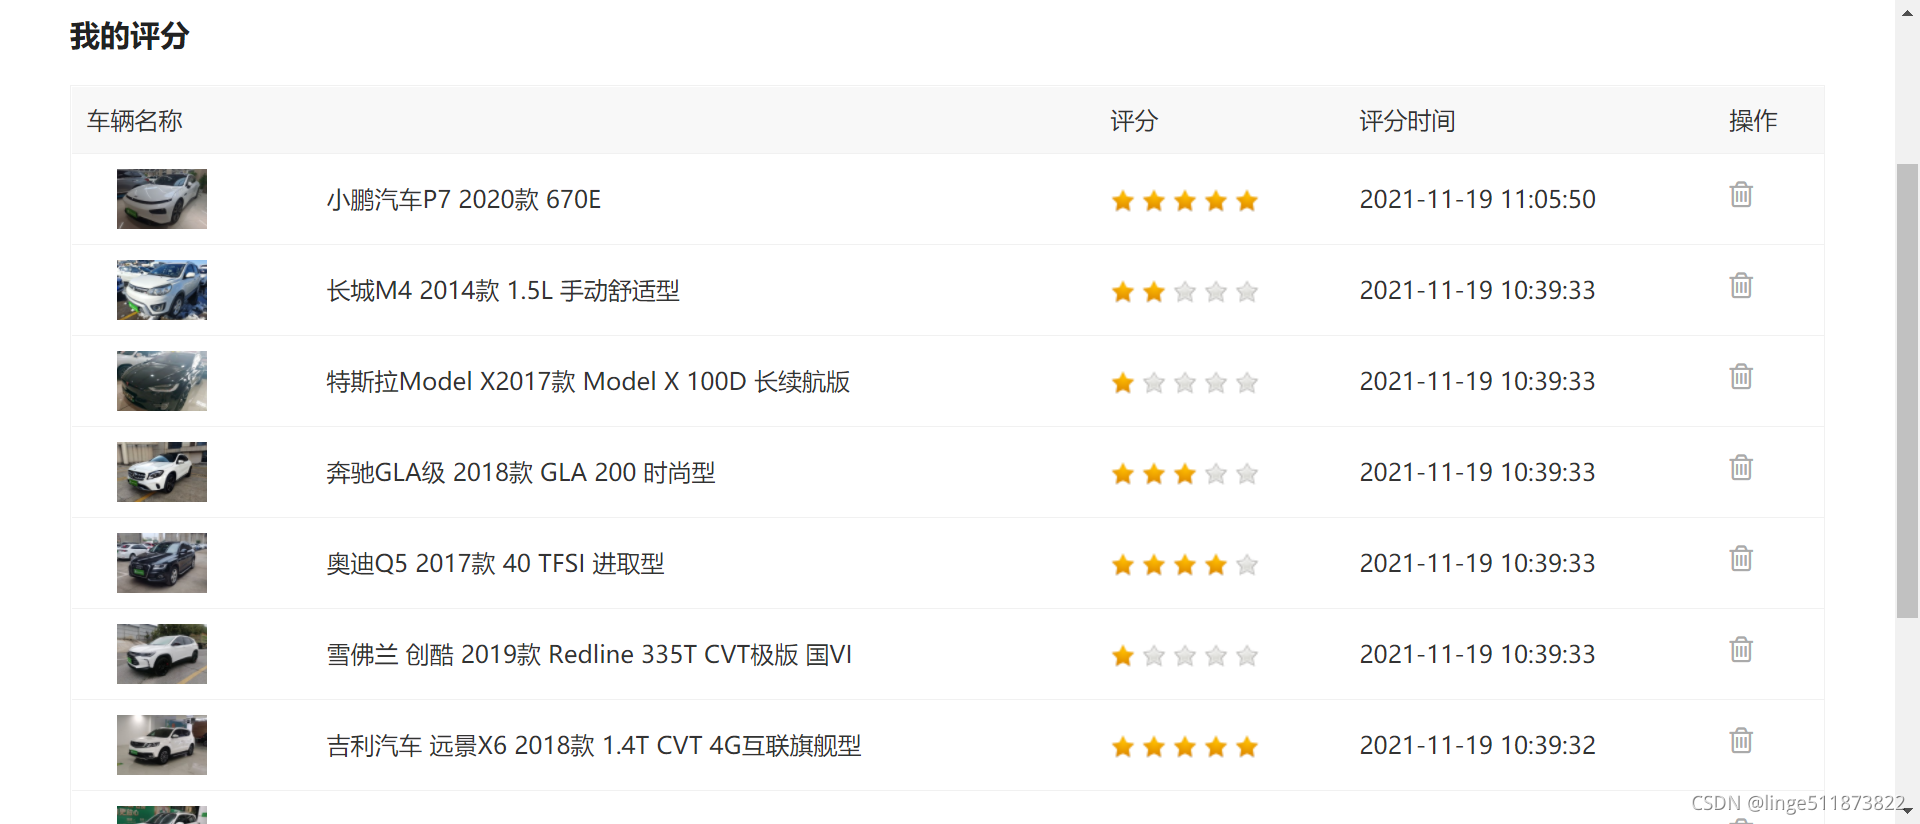This screenshot has width=1920, height=824.
Task: Open the 奔驰GLA级 car thumbnail
Action: tap(162, 472)
